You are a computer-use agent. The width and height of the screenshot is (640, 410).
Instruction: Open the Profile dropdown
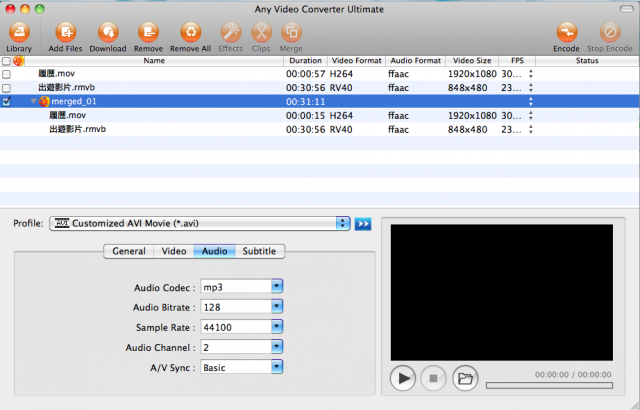pyautogui.click(x=200, y=224)
